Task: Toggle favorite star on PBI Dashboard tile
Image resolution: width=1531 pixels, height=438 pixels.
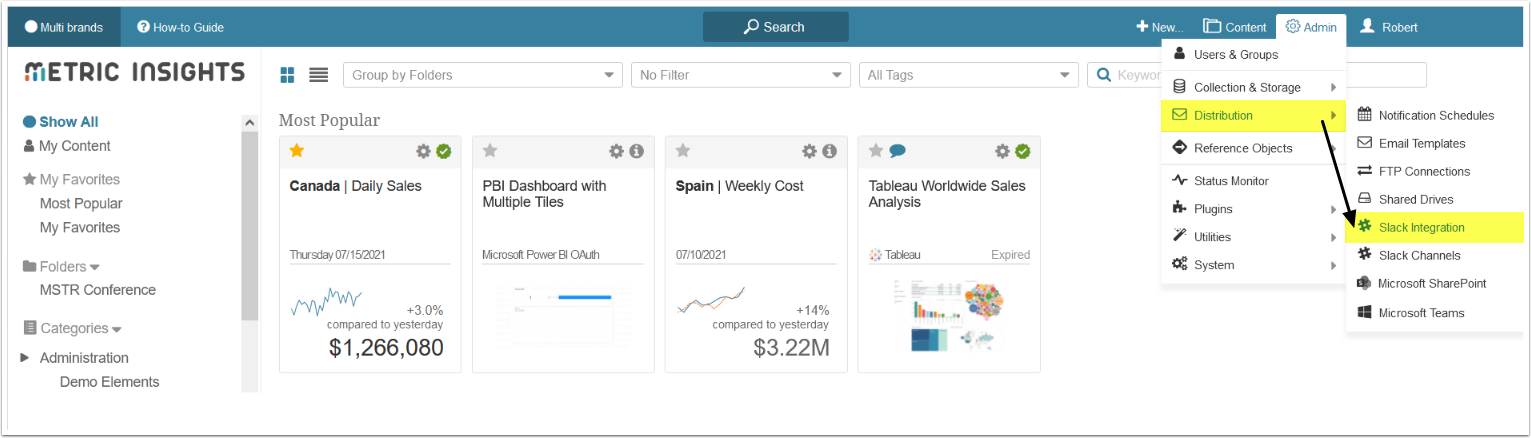Action: pyautogui.click(x=490, y=151)
